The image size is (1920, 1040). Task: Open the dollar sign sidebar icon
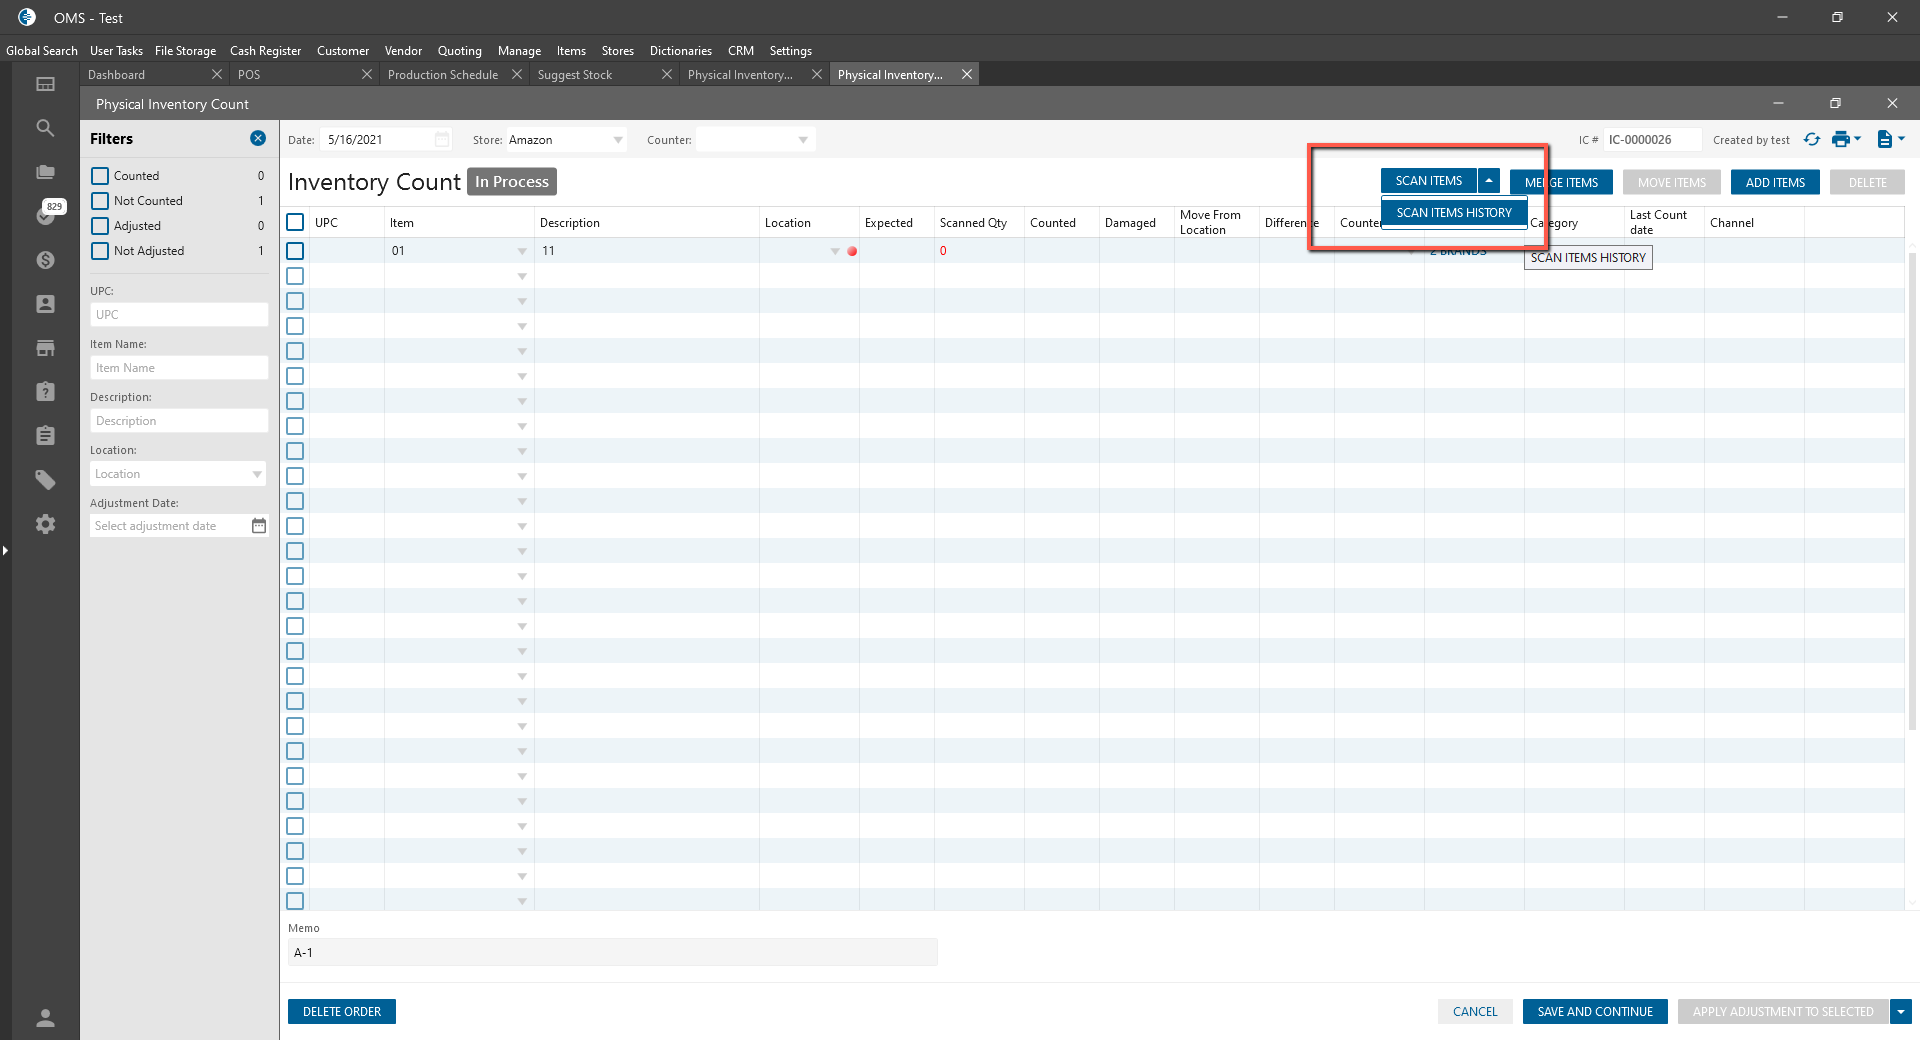click(45, 260)
